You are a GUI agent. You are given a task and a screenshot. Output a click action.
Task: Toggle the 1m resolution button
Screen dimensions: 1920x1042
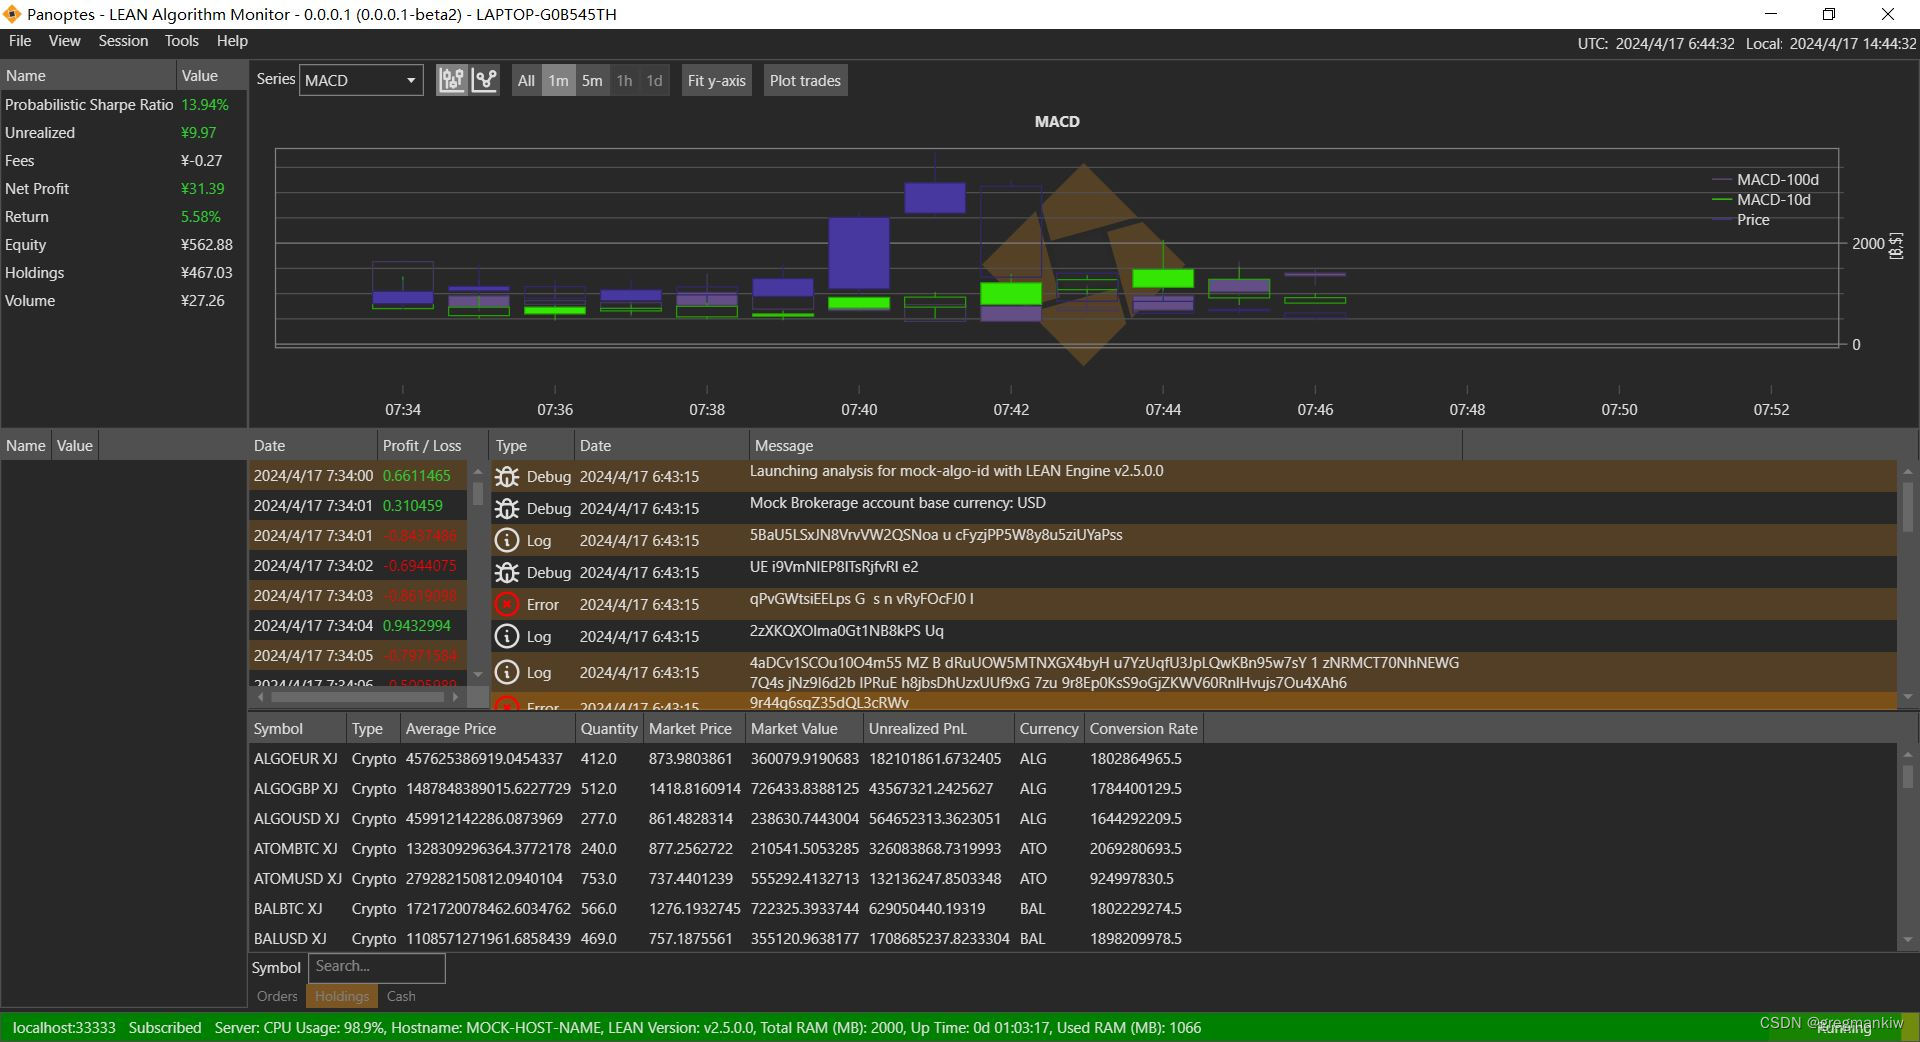point(558,81)
